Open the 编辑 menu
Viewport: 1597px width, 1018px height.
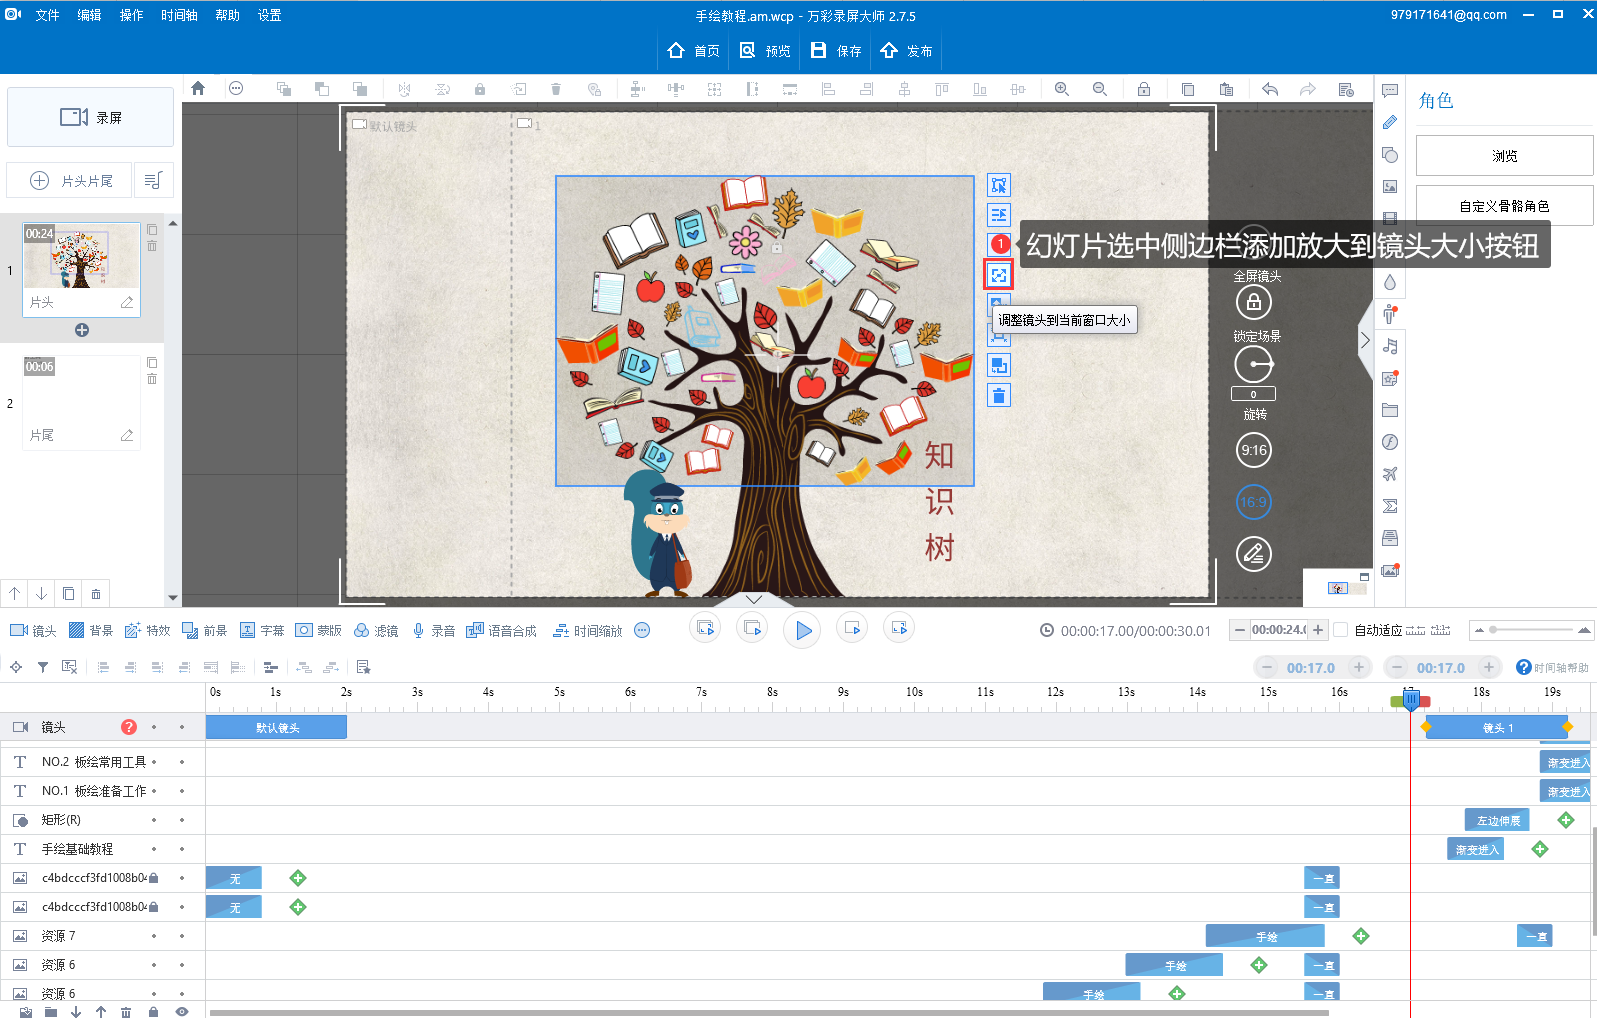point(89,15)
